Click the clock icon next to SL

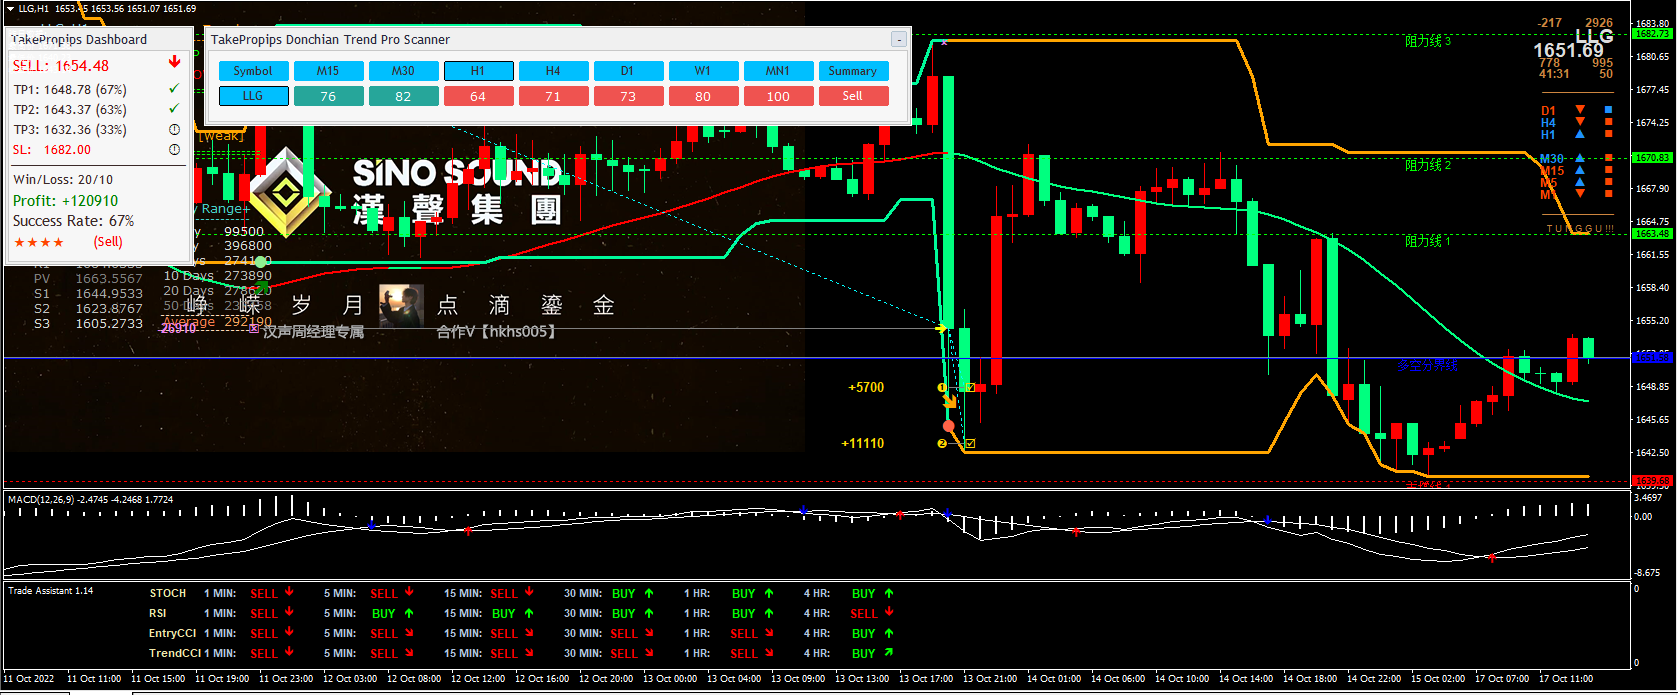coord(174,149)
